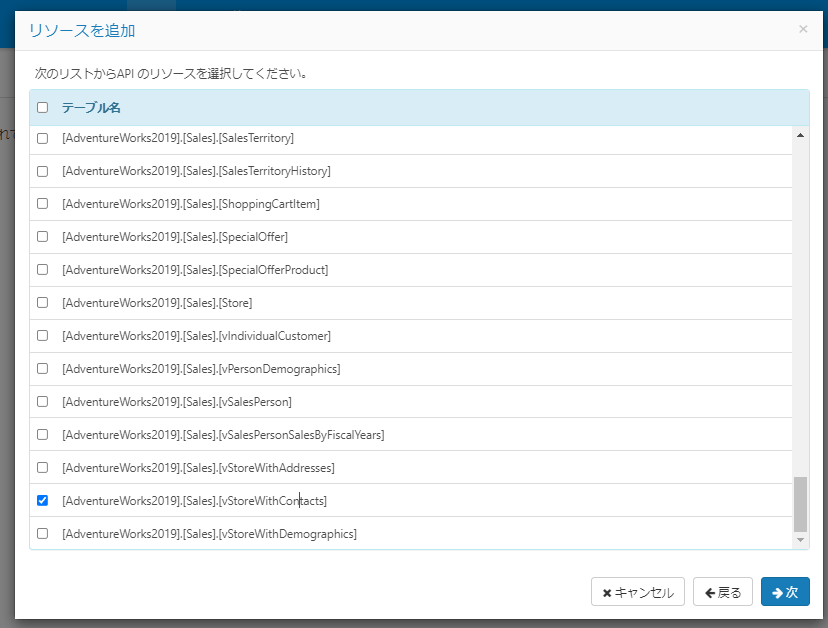Close the リソースを追加 dialog with X
The image size is (828, 628).
803,29
